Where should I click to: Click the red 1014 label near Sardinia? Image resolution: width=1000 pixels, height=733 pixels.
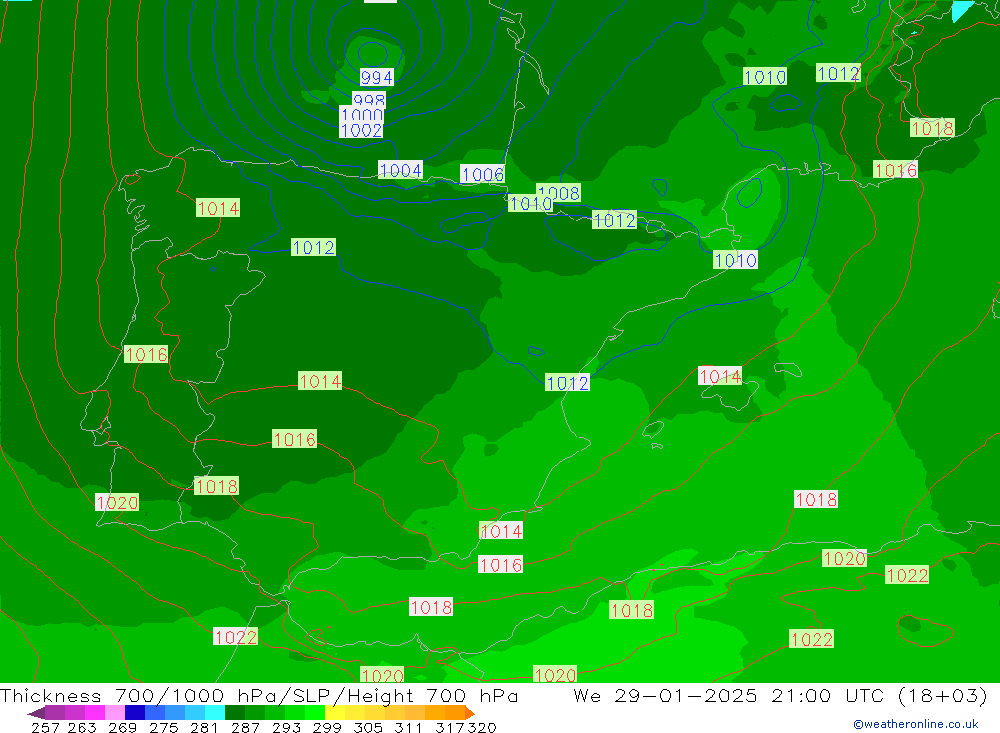click(720, 376)
